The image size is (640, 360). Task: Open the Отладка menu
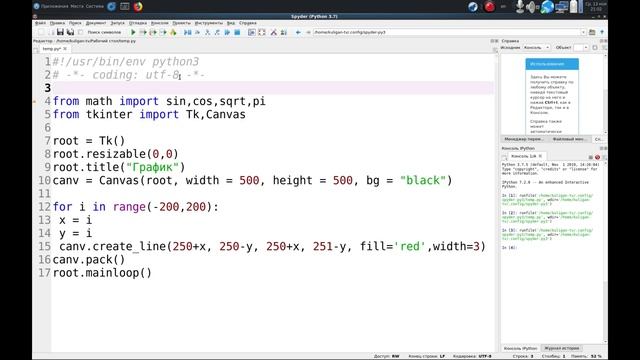point(138,23)
